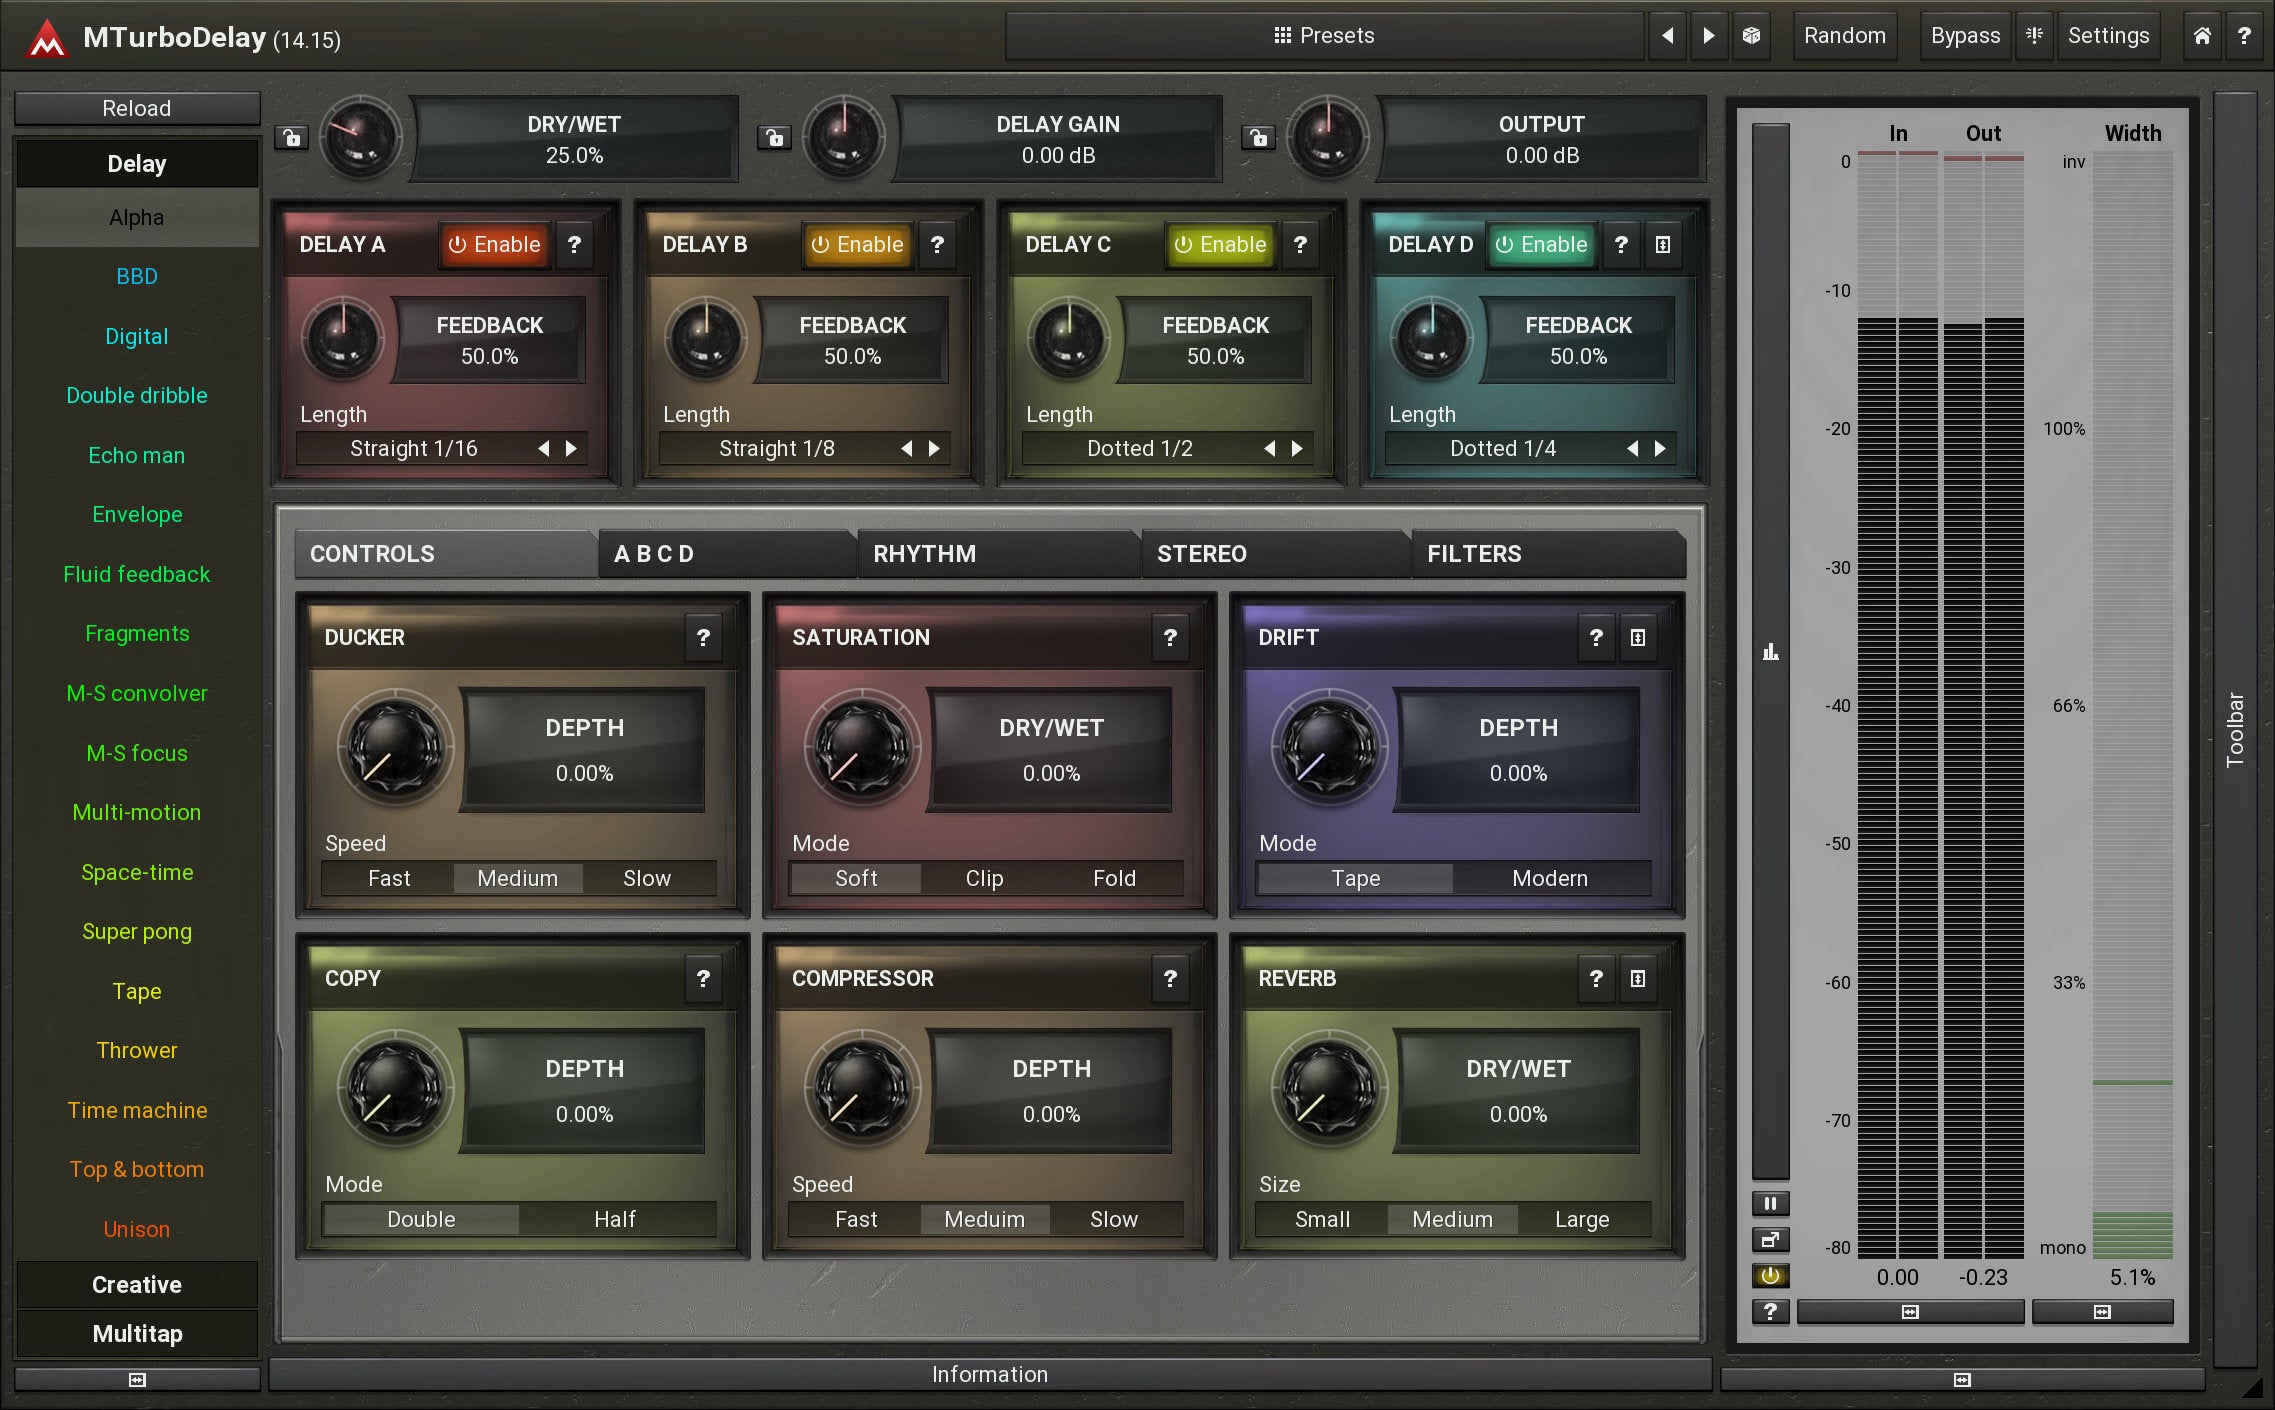2275x1410 pixels.
Task: Toggle the Delay A Enable button
Action: pyautogui.click(x=495, y=245)
